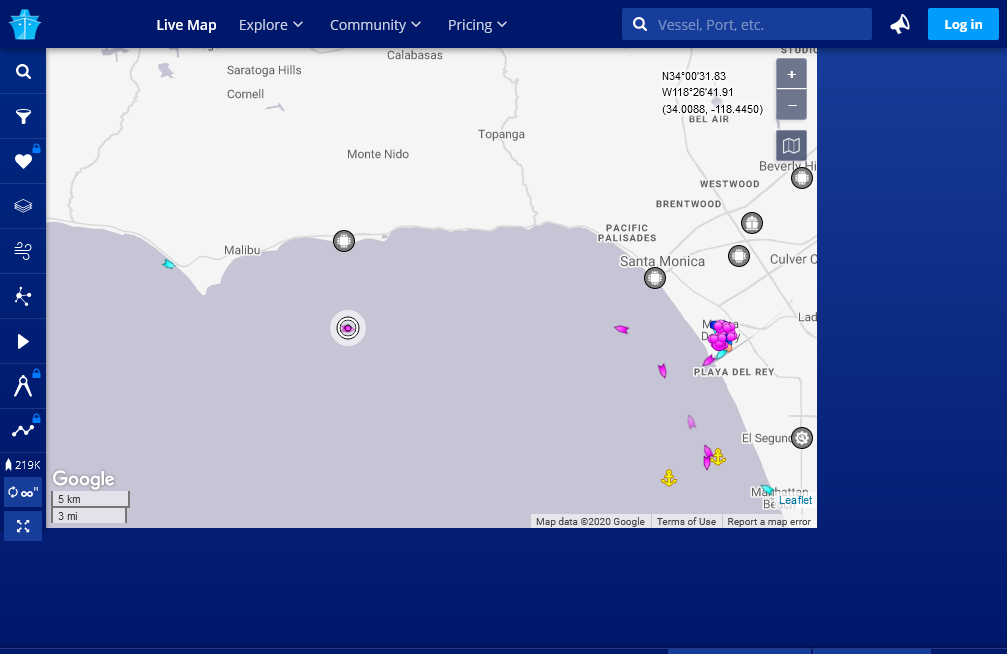Open the route planner line-chart icon
The height and width of the screenshot is (654, 1007).
click(x=23, y=430)
